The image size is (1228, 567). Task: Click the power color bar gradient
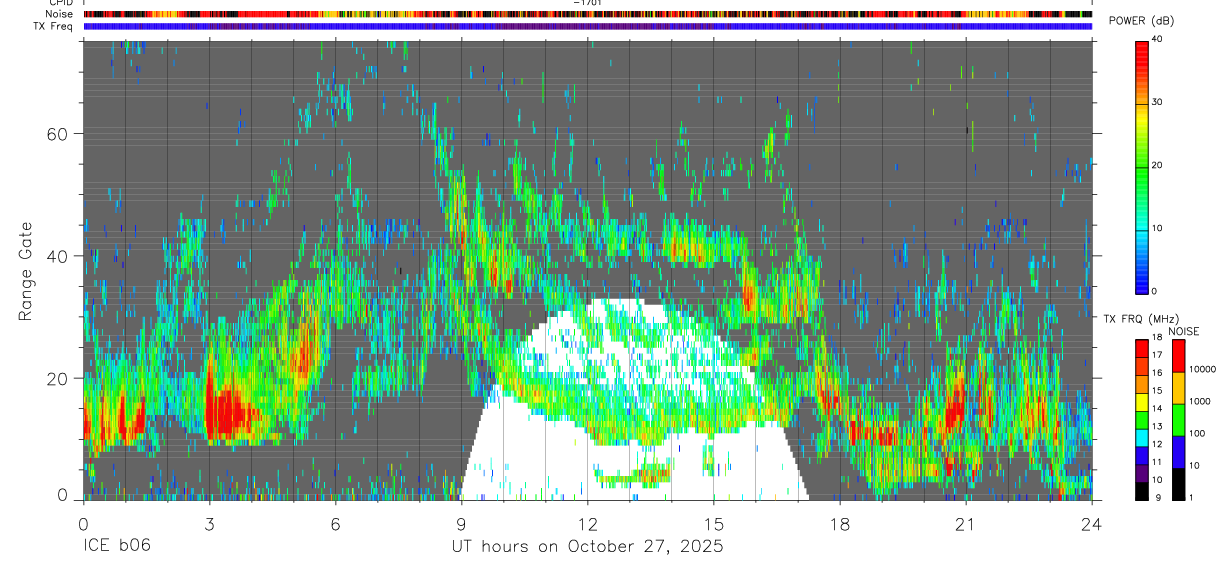point(1142,166)
